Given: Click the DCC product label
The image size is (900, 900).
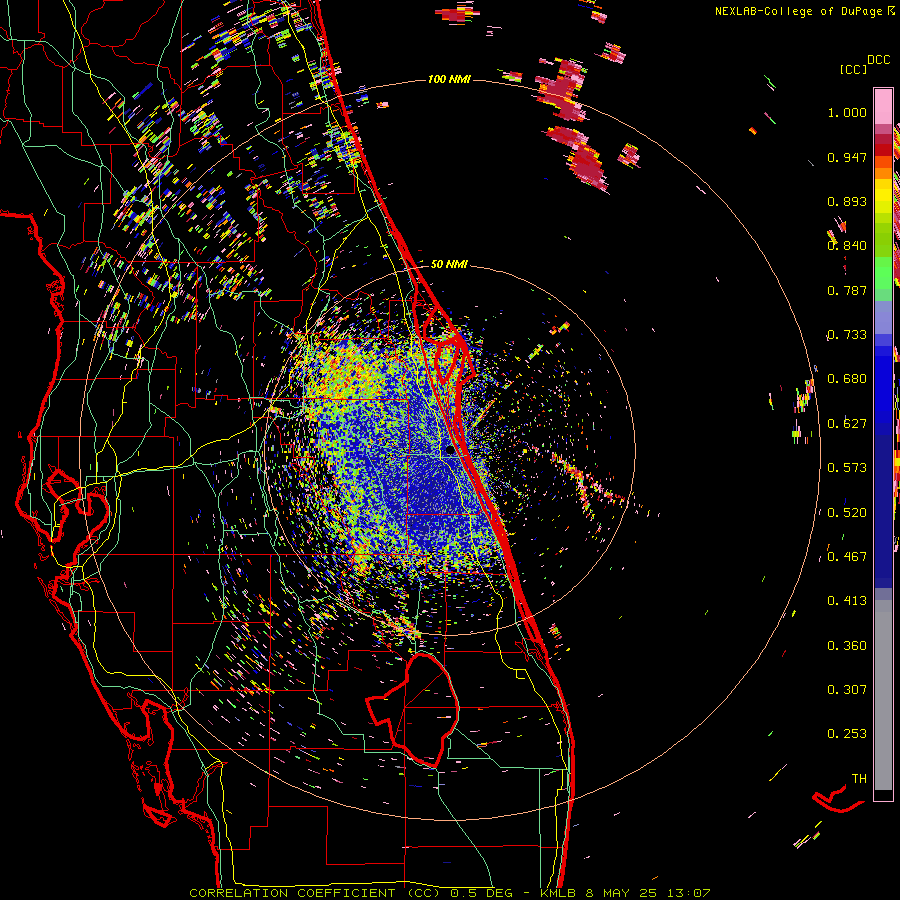Looking at the screenshot, I should pyautogui.click(x=879, y=60).
